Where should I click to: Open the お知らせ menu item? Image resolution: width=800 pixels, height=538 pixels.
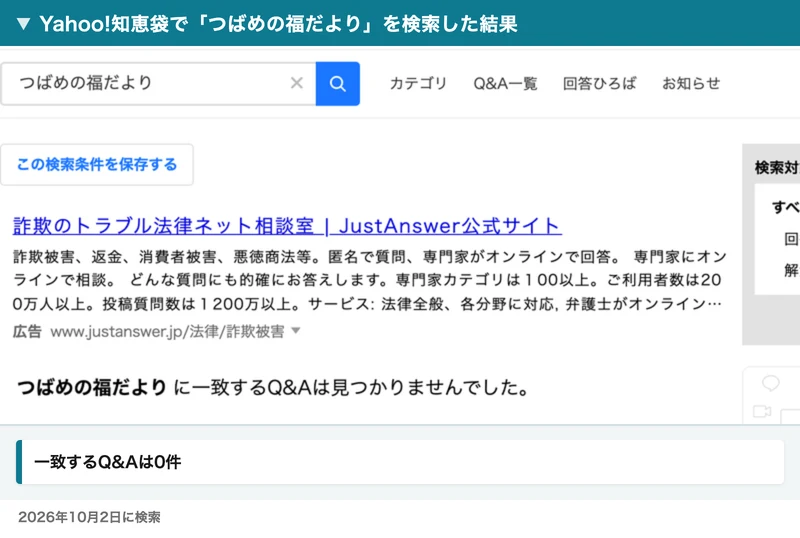(691, 83)
